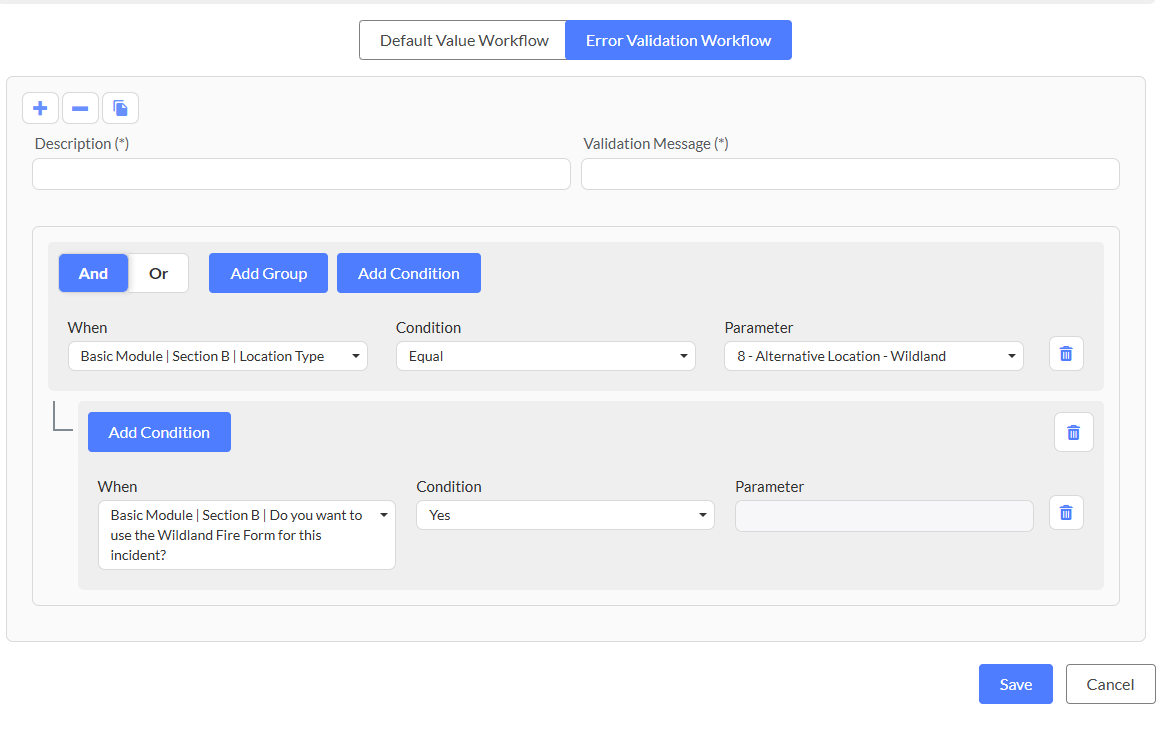
Task: Open the Yes condition dropdown
Action: [x=565, y=515]
